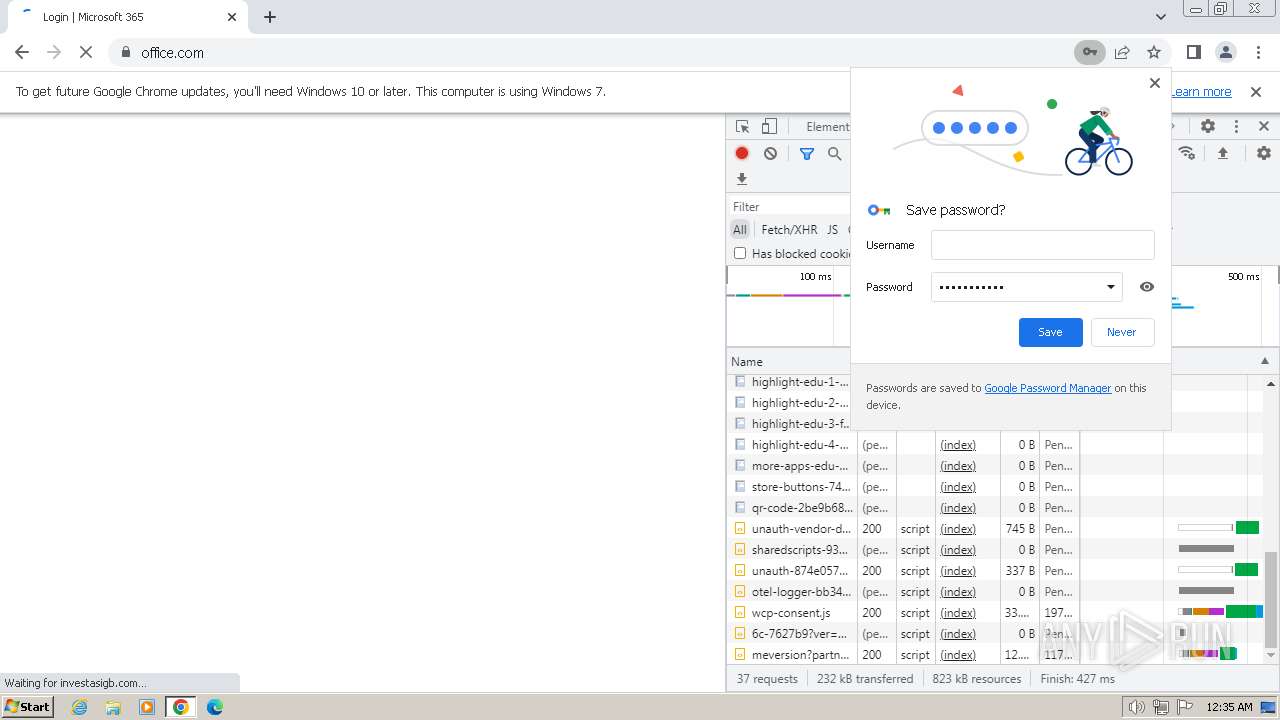The image size is (1280, 720).
Task: Toggle the network filter funnel icon
Action: [x=807, y=153]
